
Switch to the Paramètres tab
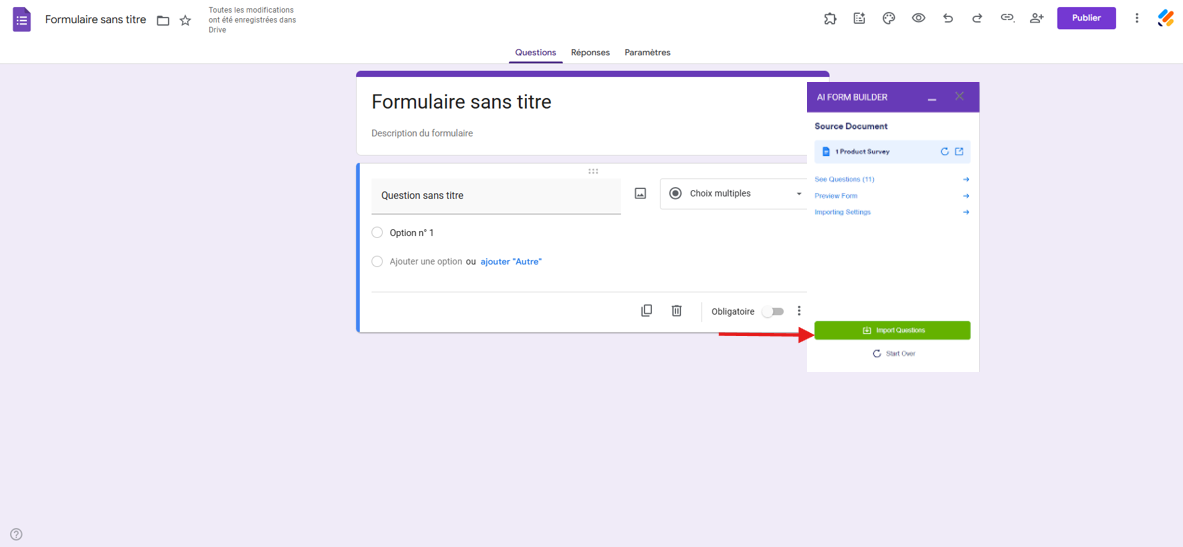(647, 53)
